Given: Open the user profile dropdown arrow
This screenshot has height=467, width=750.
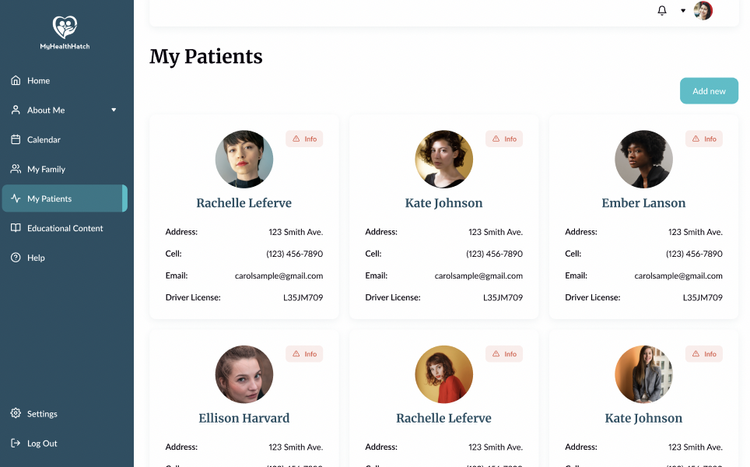Looking at the screenshot, I should pos(683,11).
